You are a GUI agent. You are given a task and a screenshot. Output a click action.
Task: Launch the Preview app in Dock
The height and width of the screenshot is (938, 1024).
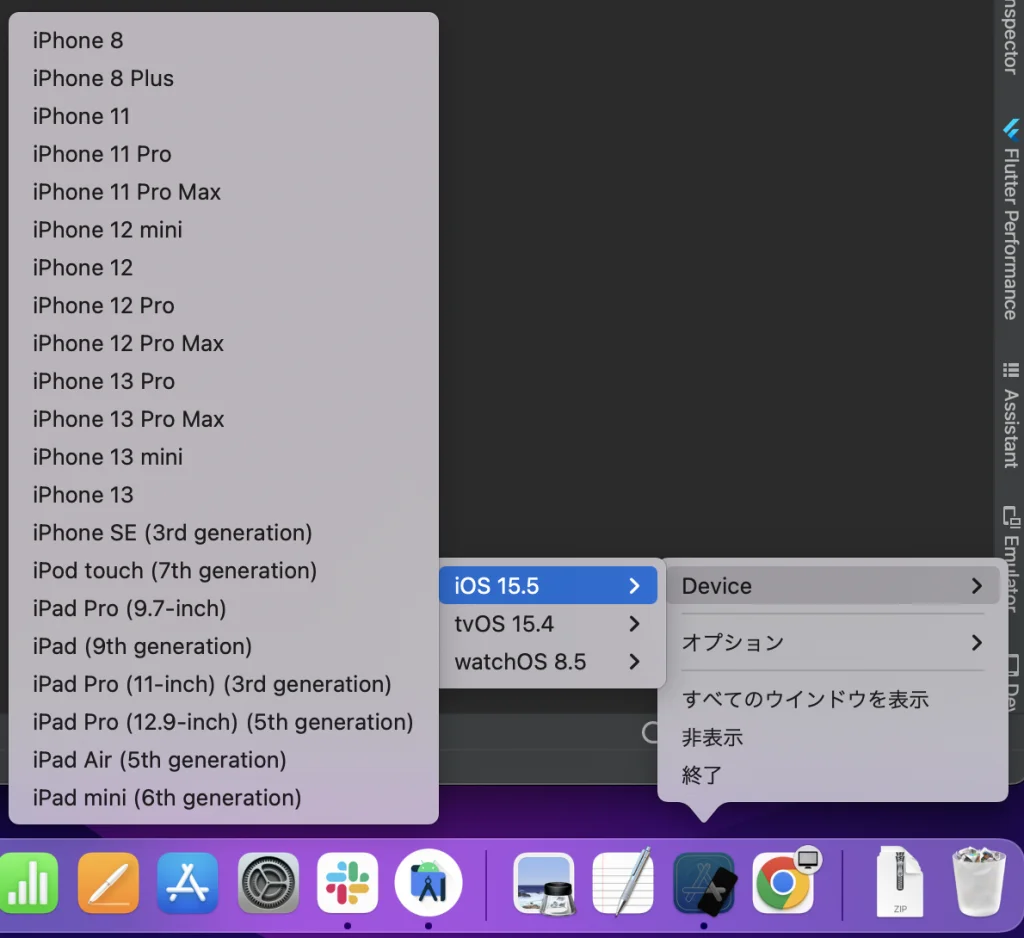(x=543, y=882)
